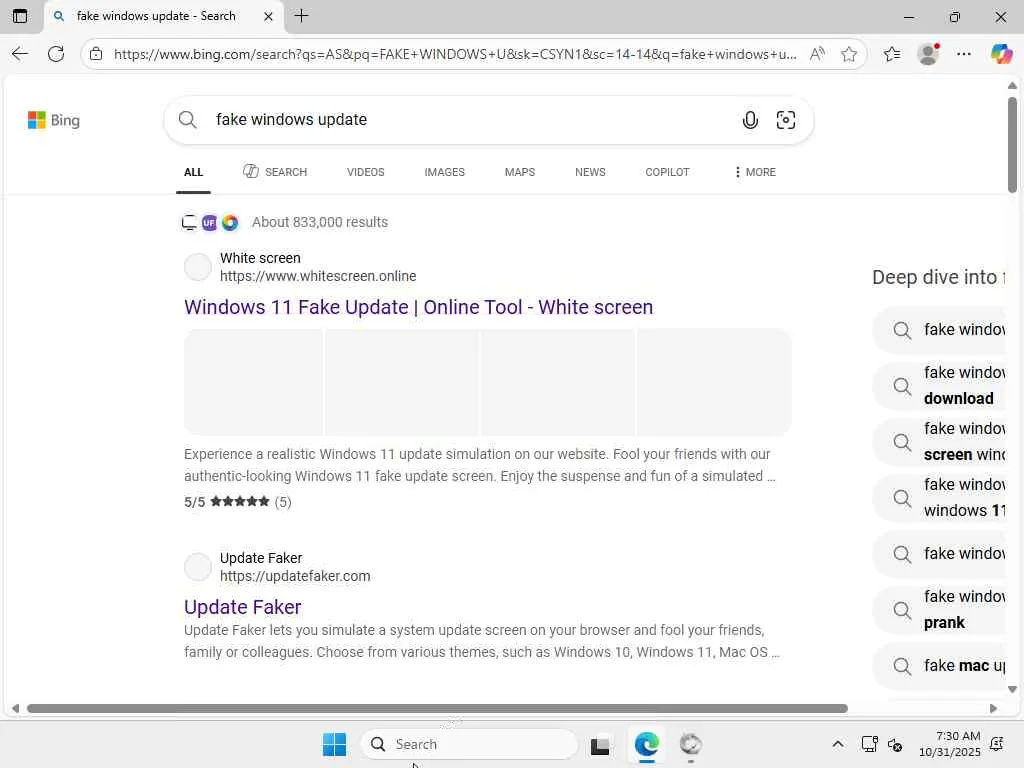Click the Update Faker site favicon
1024x768 pixels.
click(198, 567)
